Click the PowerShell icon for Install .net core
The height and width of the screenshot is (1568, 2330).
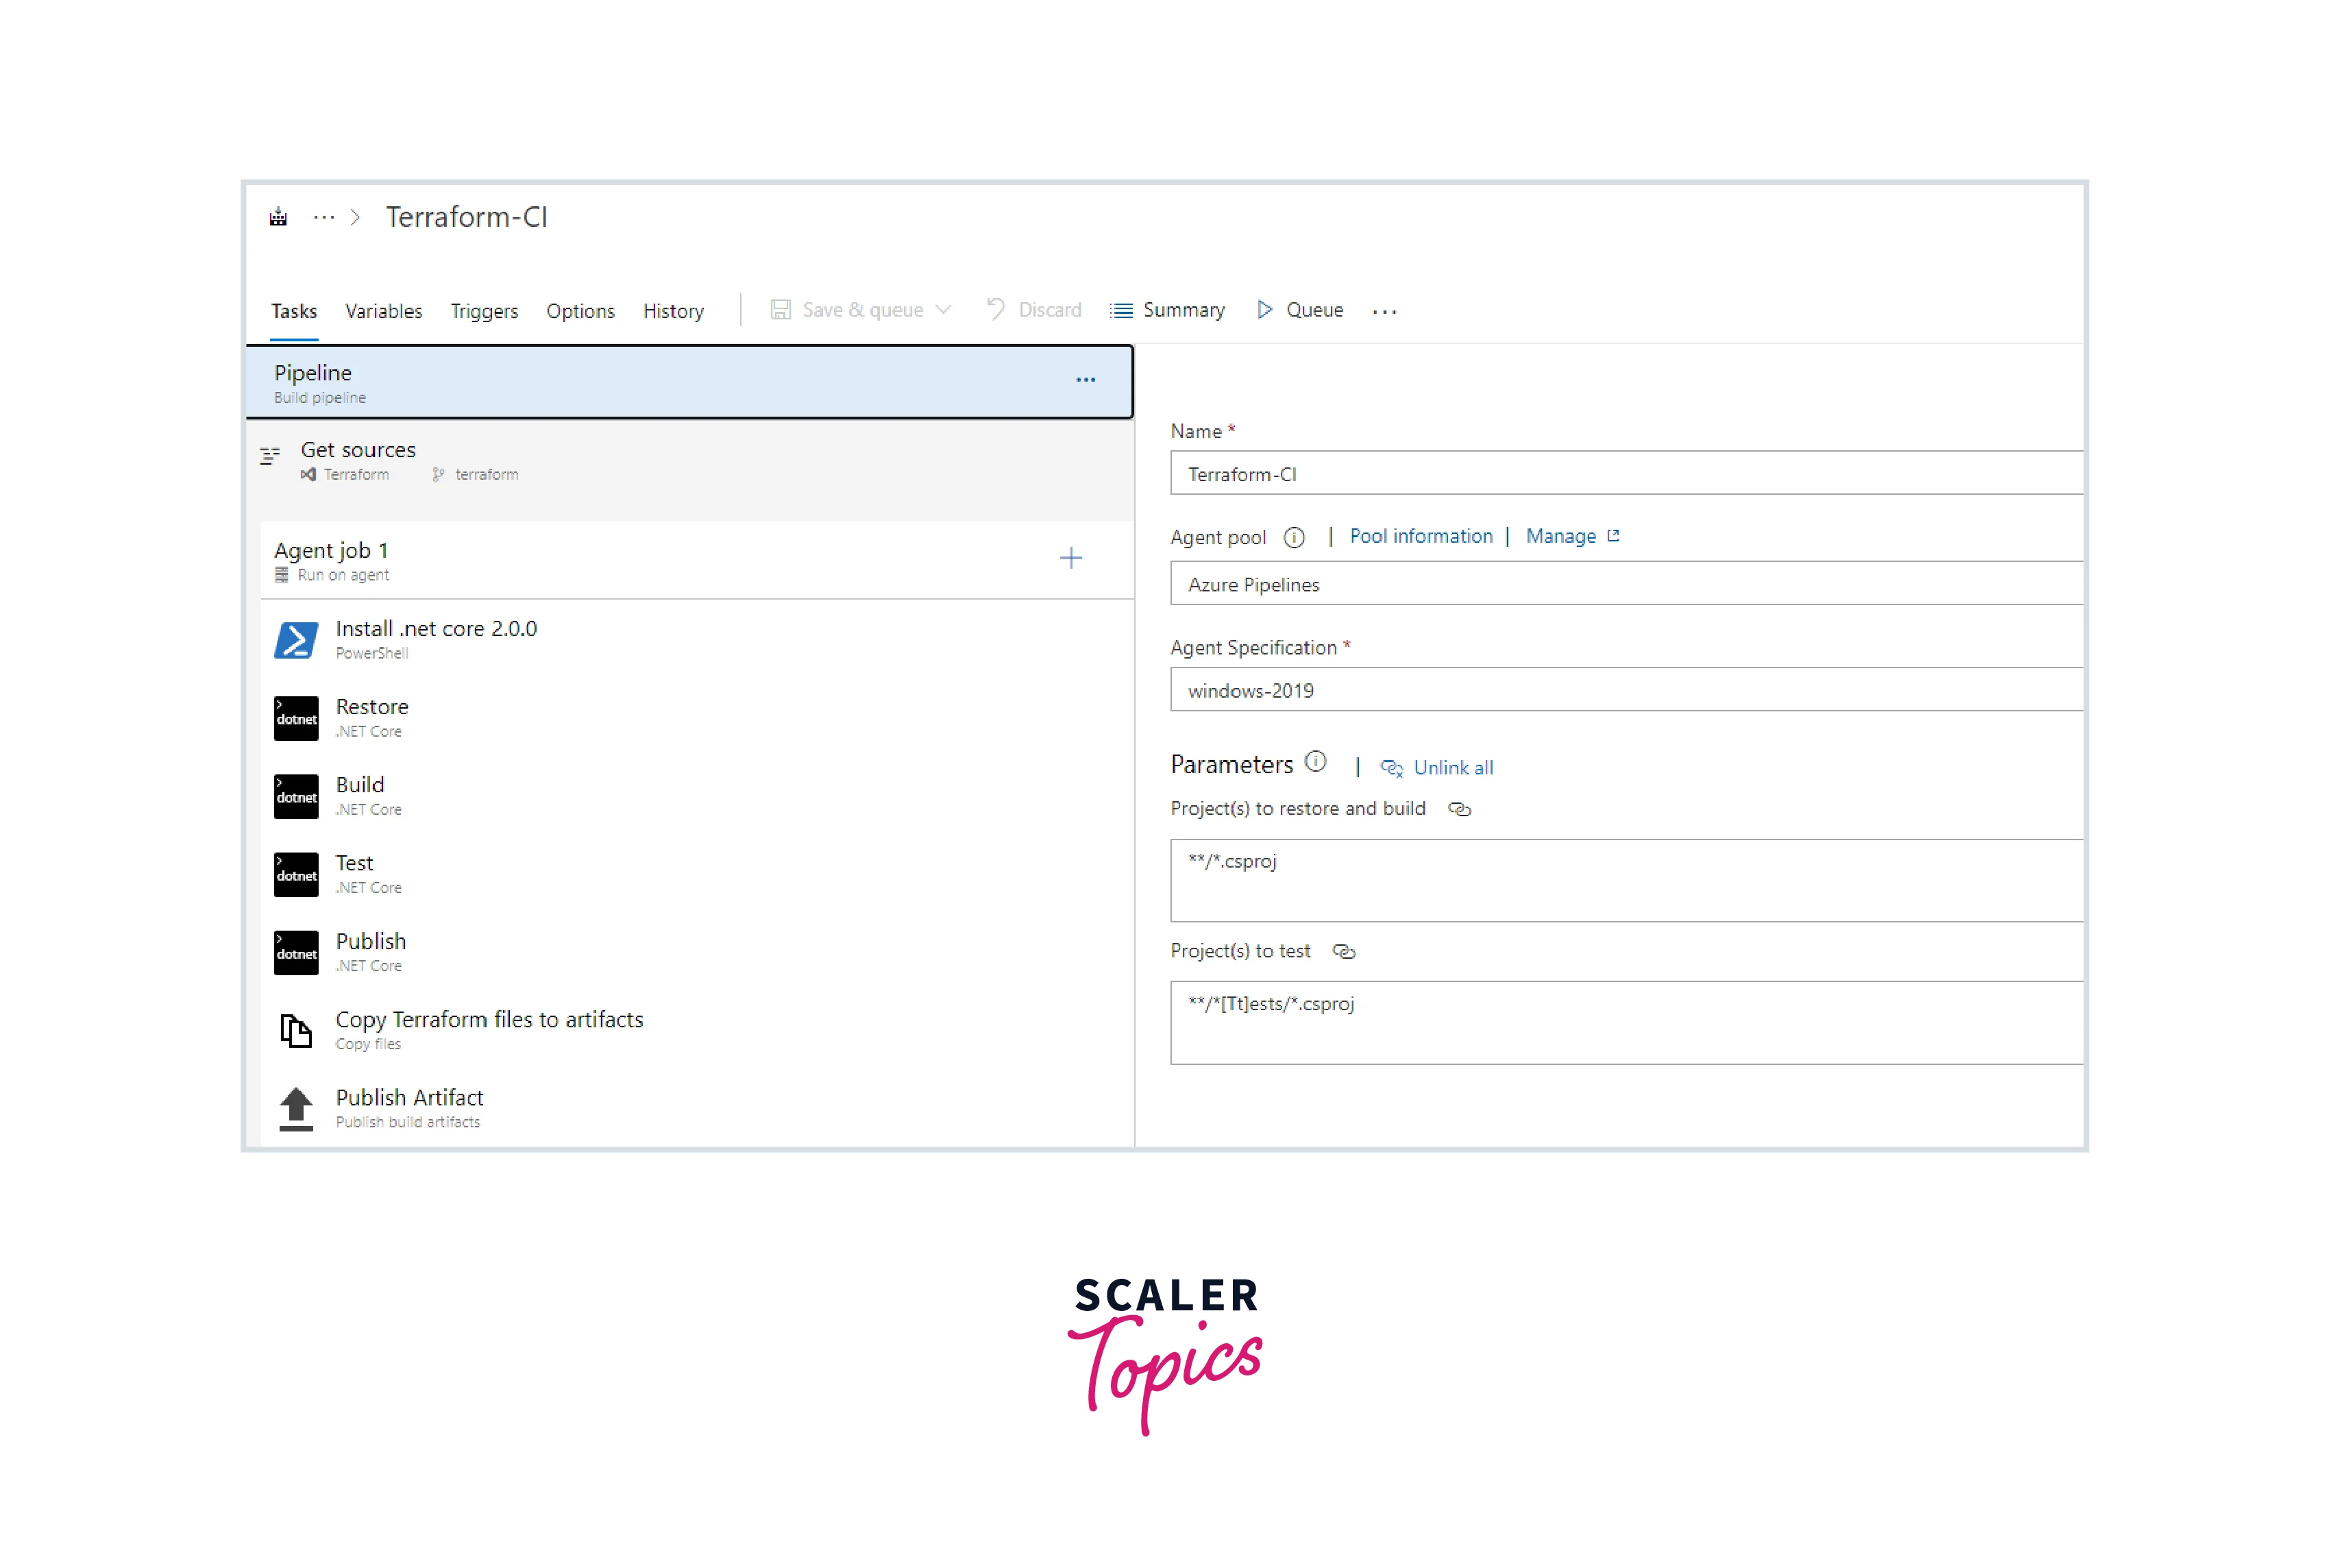click(296, 640)
